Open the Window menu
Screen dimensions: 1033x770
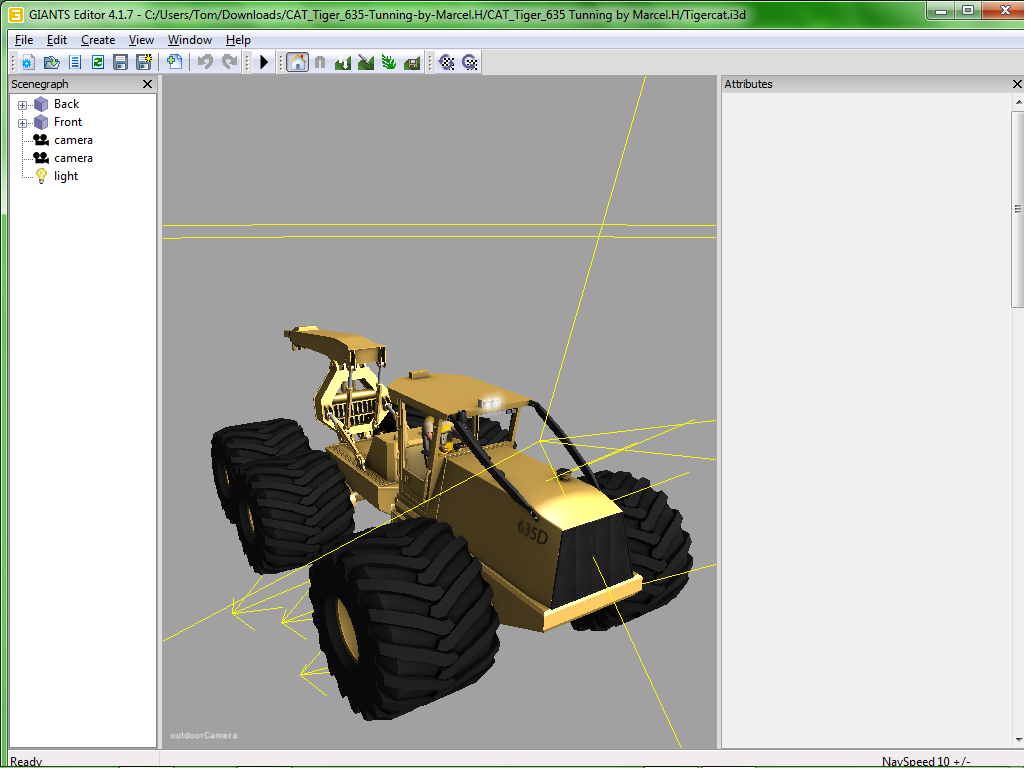[190, 40]
